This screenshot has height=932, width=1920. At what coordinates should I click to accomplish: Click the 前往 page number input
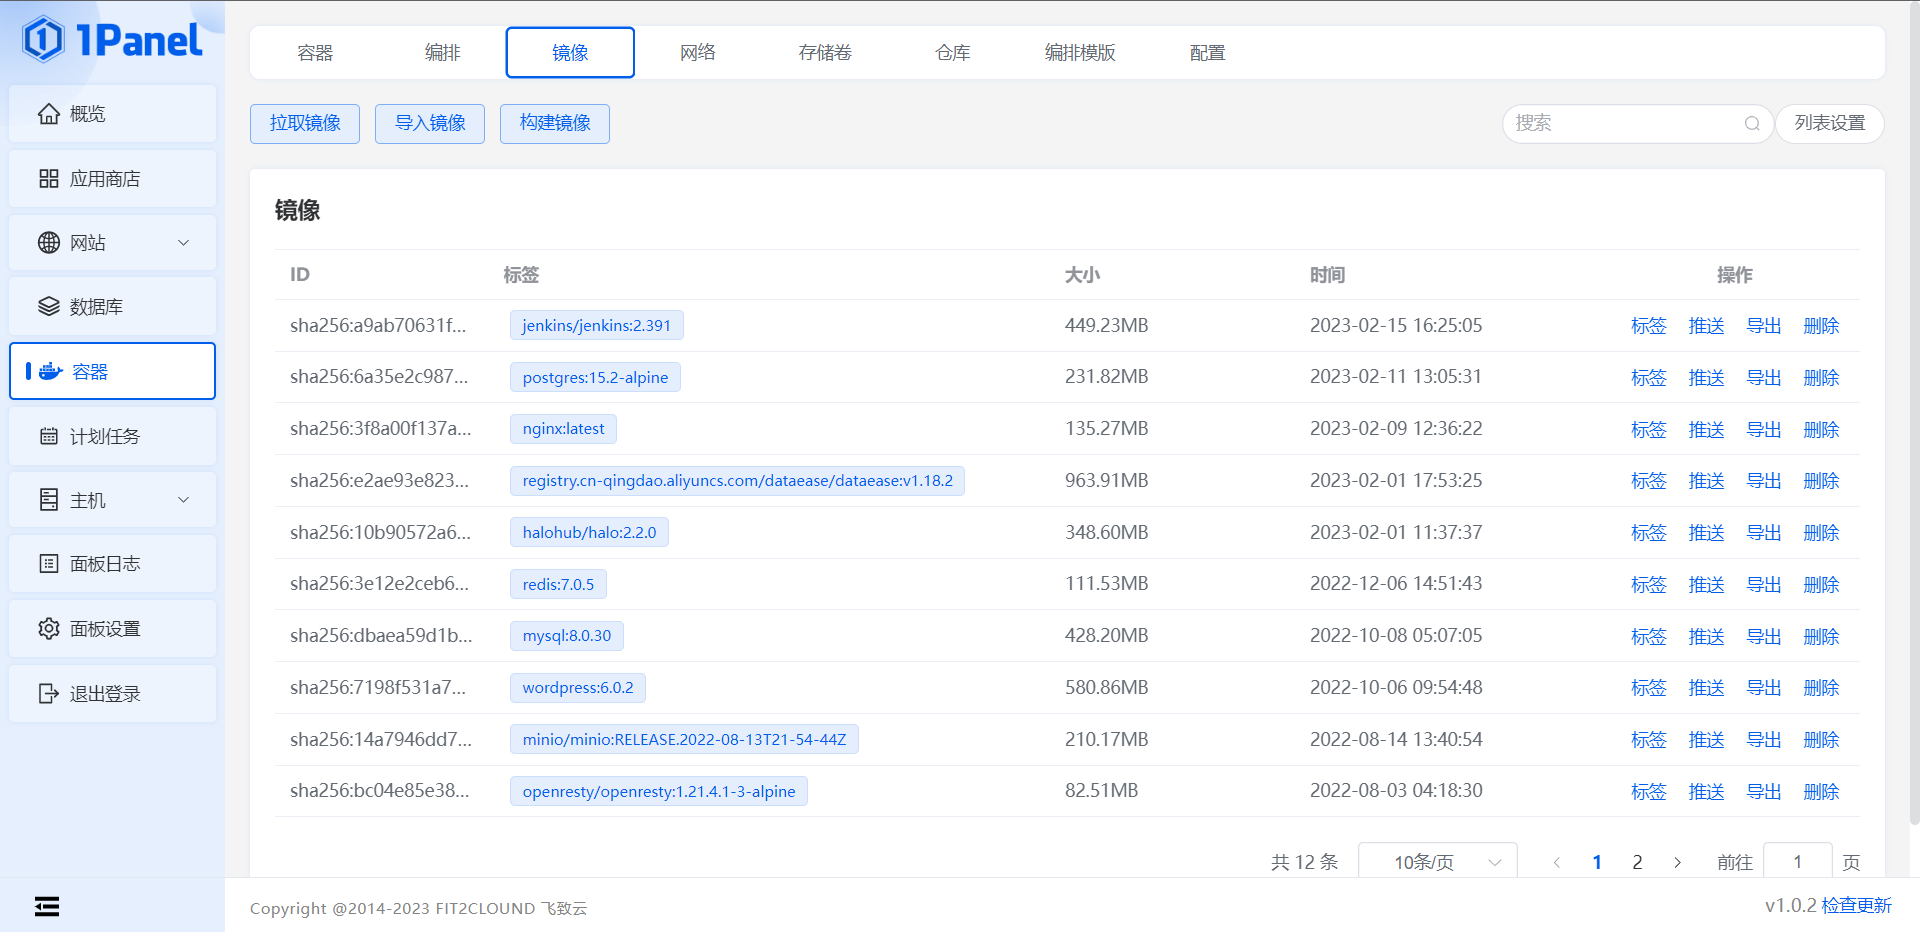1797,862
